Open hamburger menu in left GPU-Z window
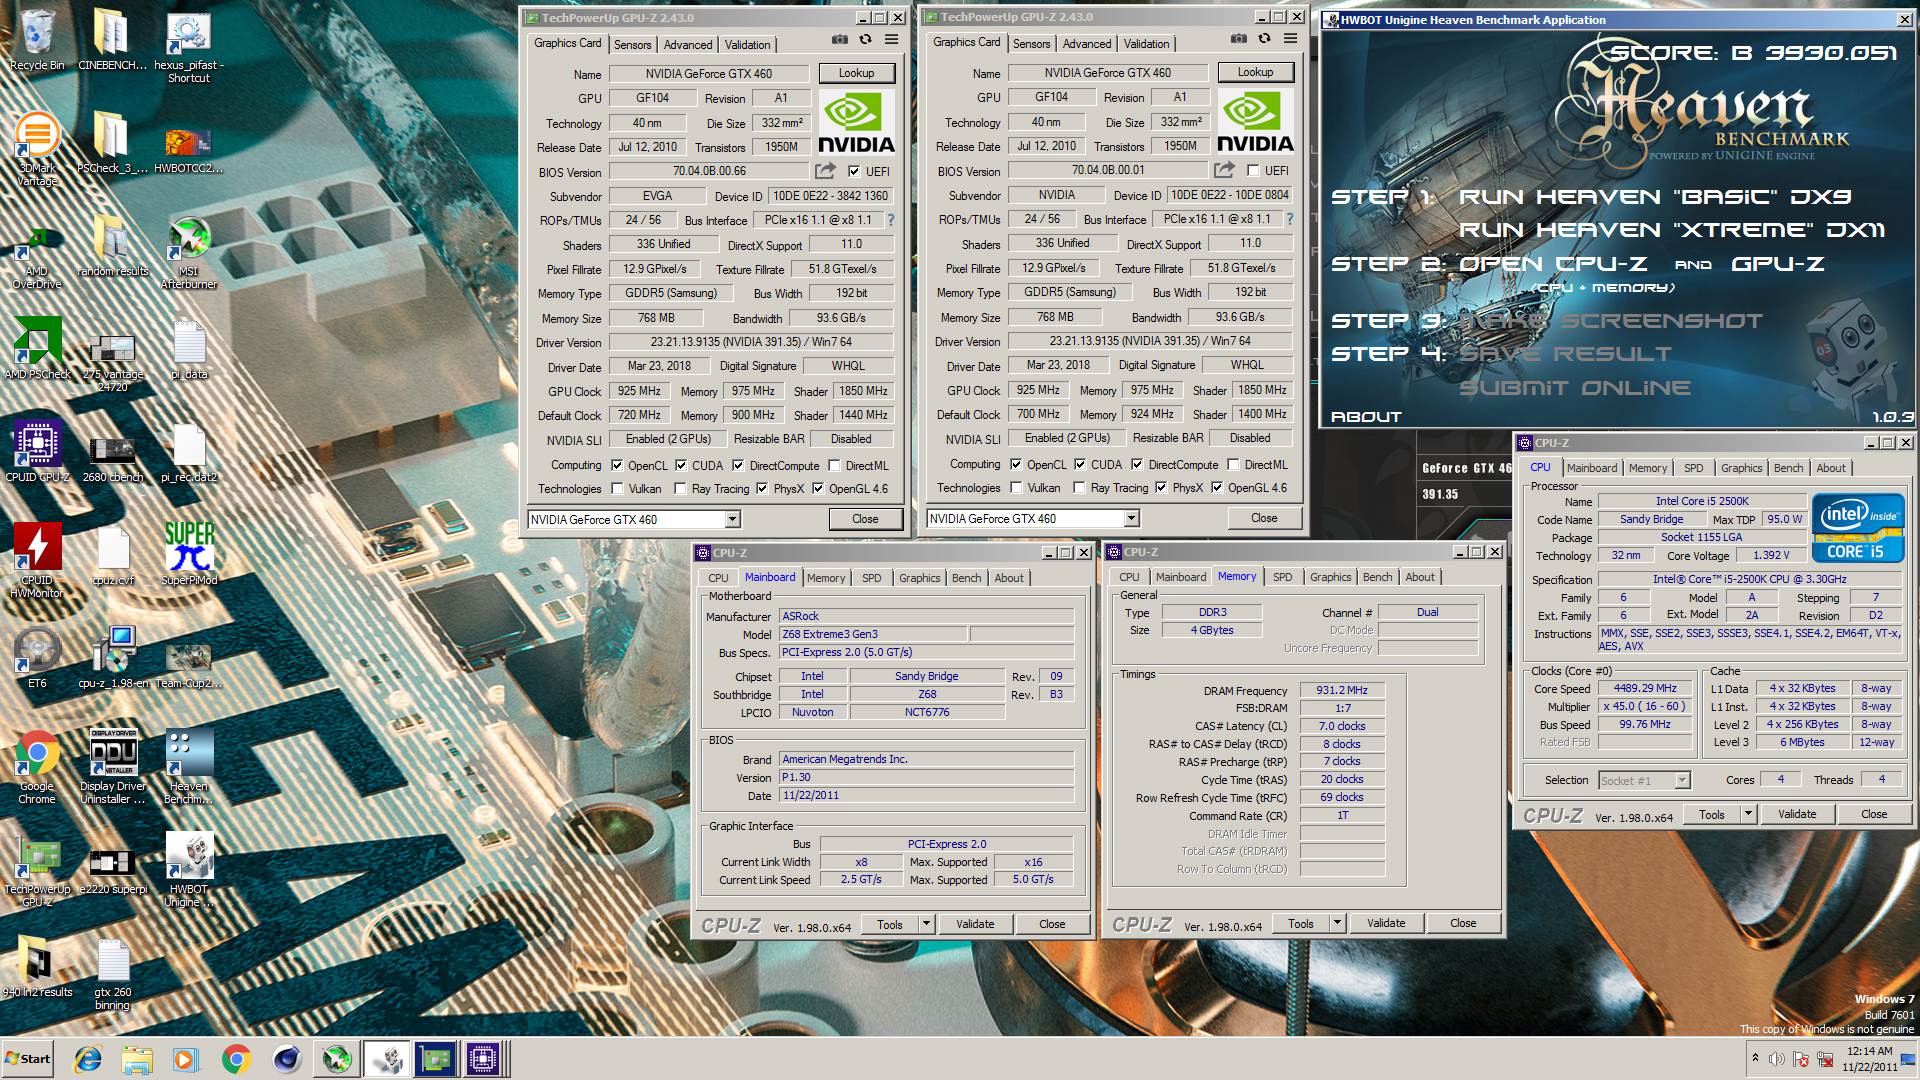 891,40
